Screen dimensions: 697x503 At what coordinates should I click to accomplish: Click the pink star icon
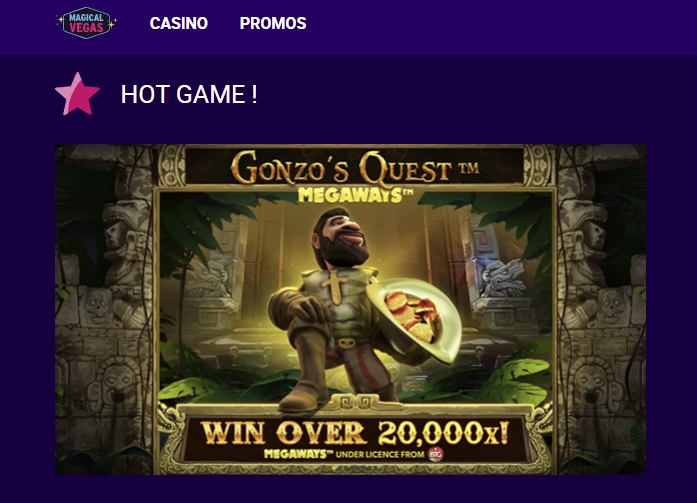[77, 94]
